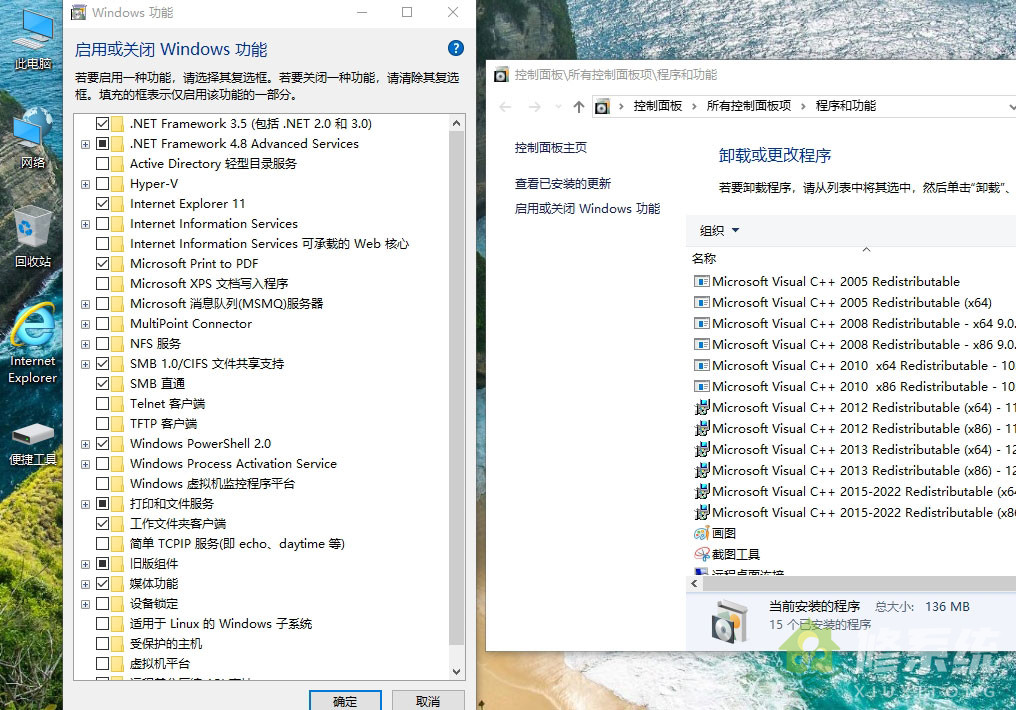
Task: Expand the NFS 服务 node
Action: coord(85,344)
